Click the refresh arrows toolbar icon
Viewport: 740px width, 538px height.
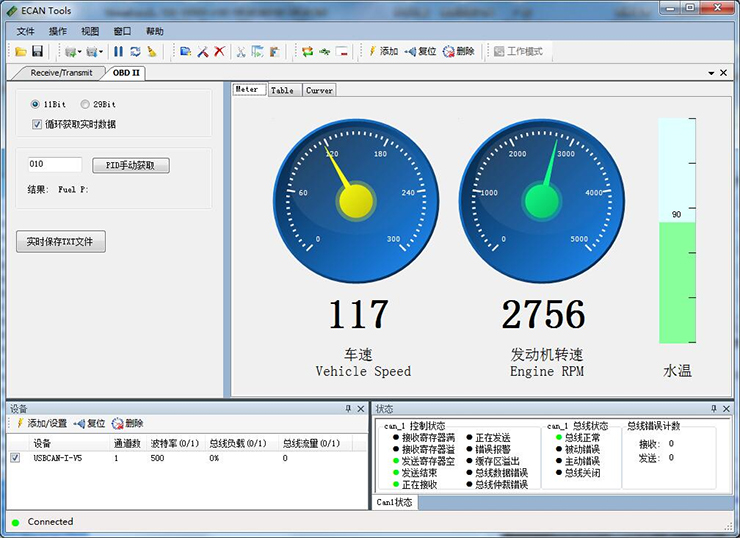[x=135, y=51]
